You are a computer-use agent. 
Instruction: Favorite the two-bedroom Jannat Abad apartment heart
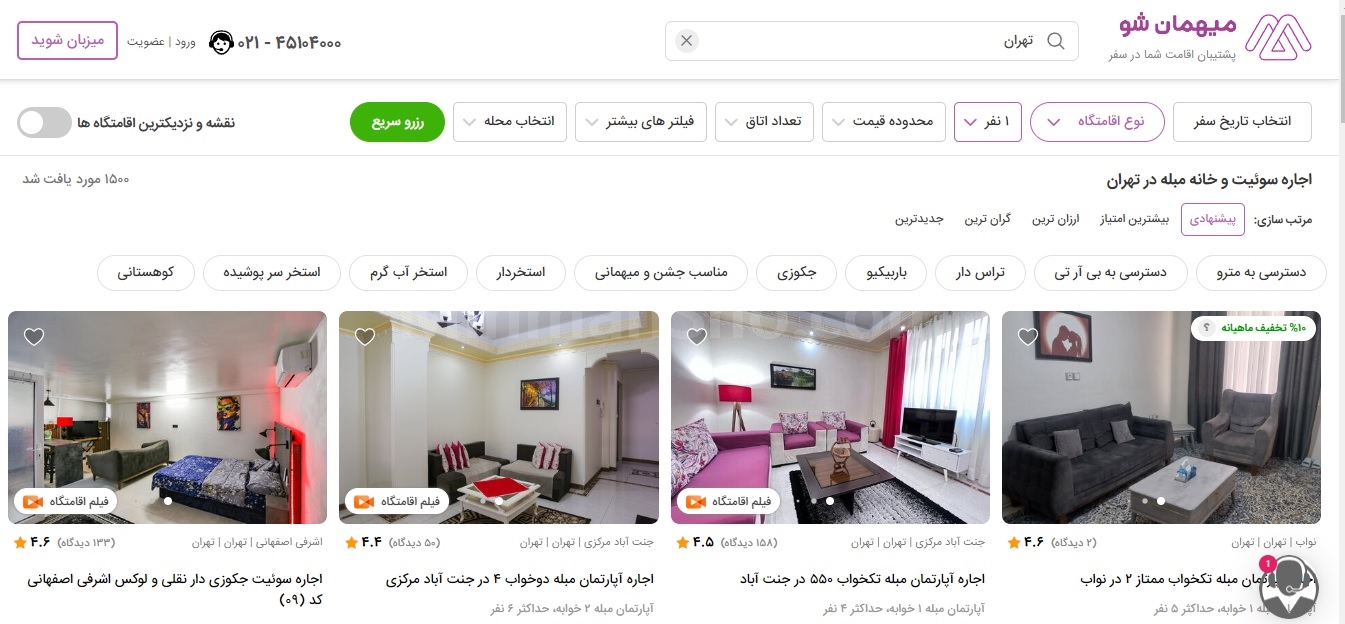[x=365, y=337]
